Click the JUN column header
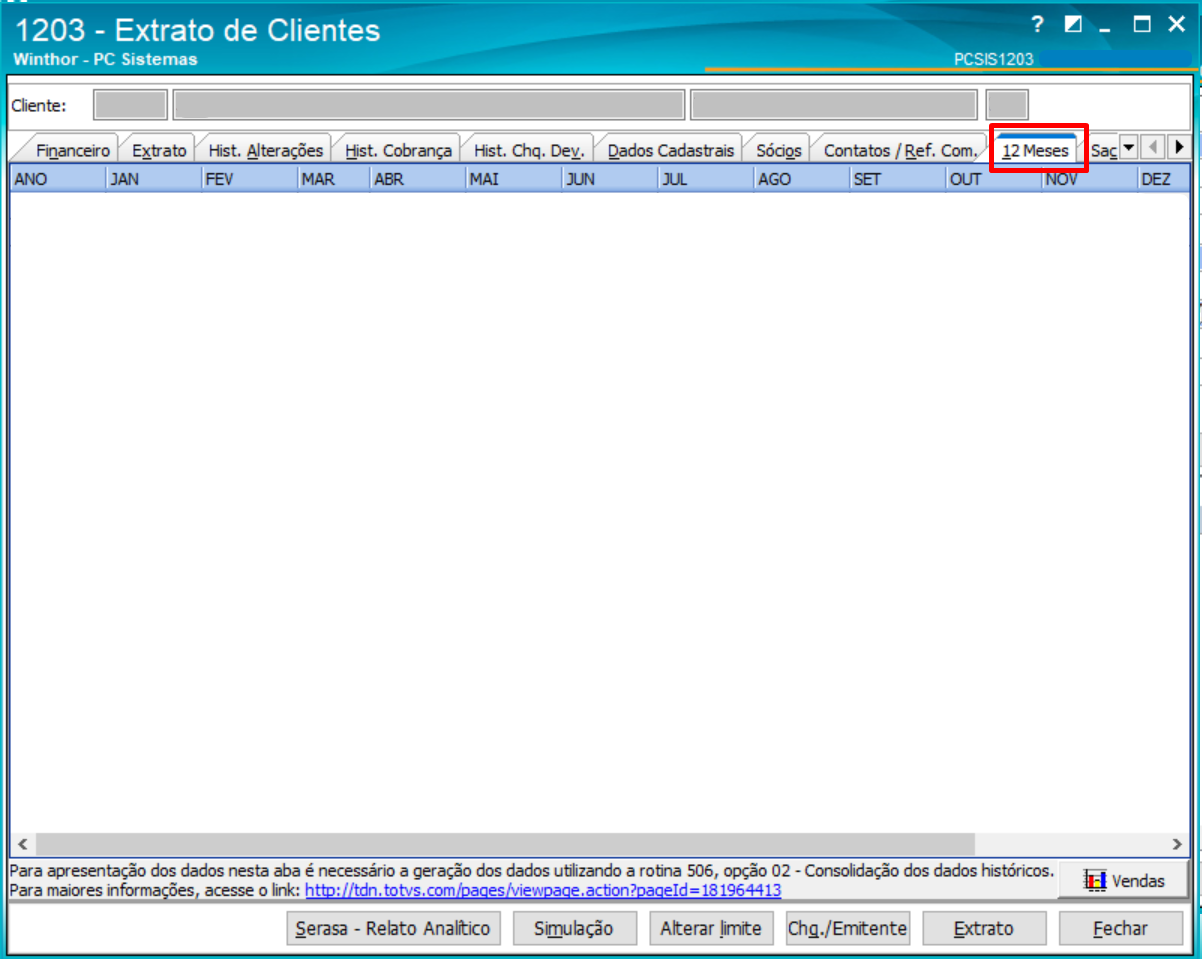 coord(609,180)
